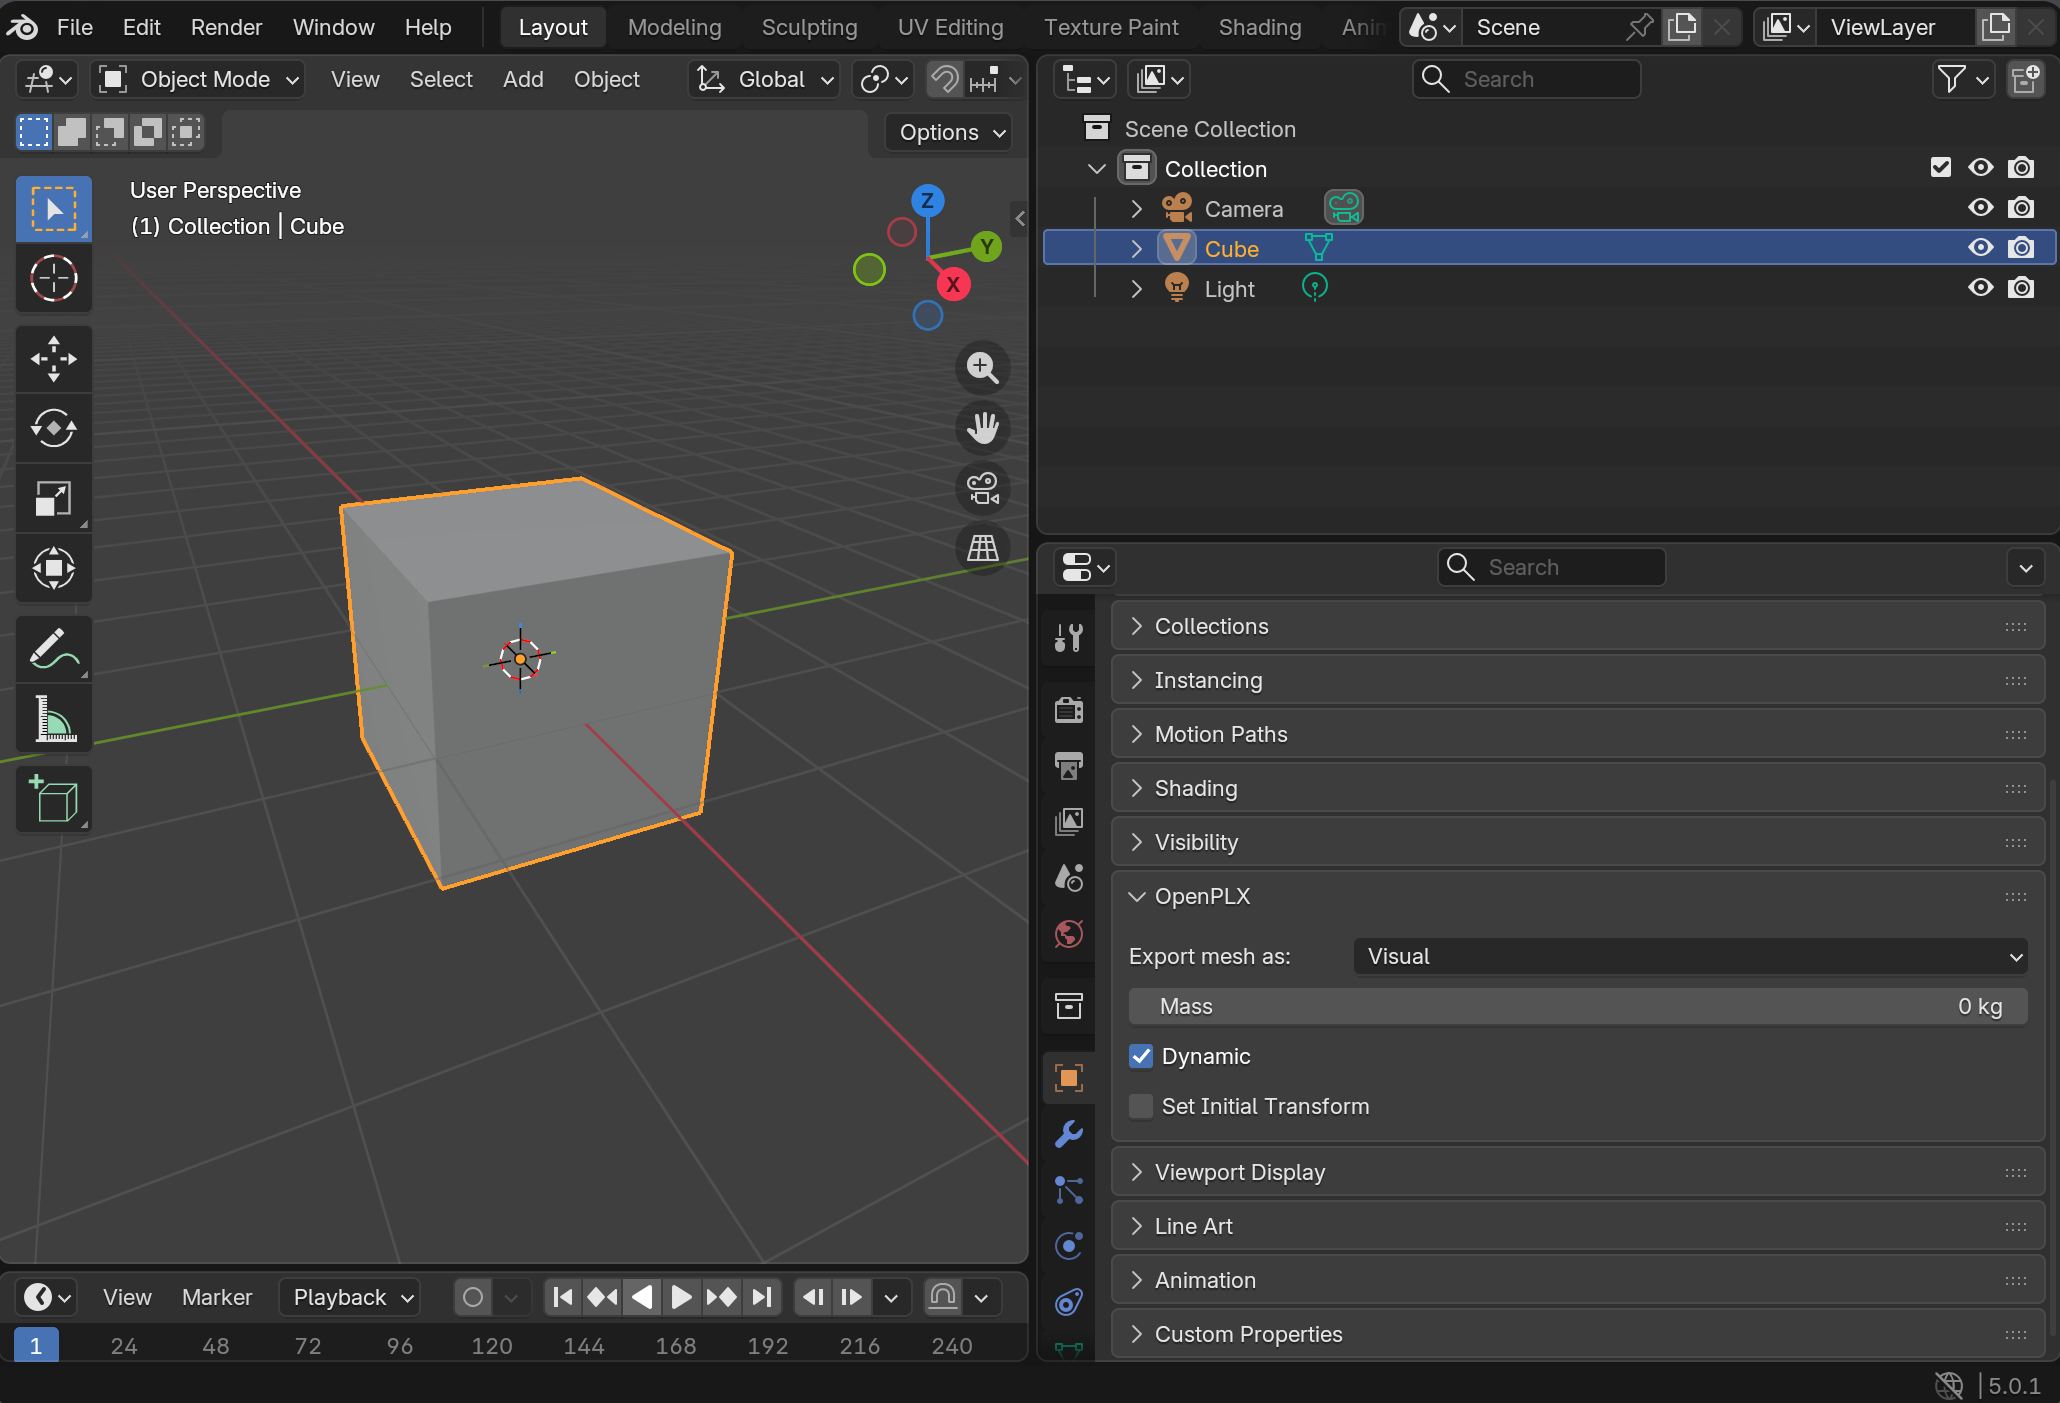Viewport: 2060px width, 1403px height.
Task: Jump to the timeline start frame
Action: tap(563, 1297)
